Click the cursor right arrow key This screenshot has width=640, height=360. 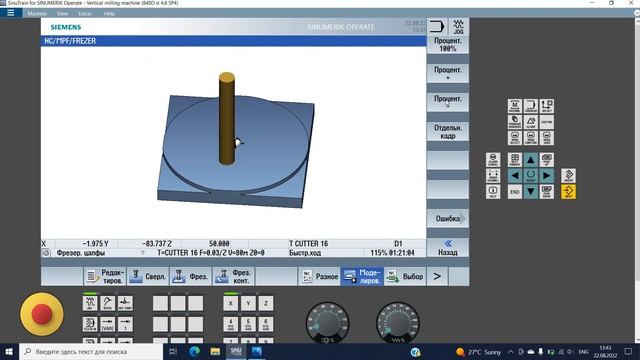tap(547, 176)
